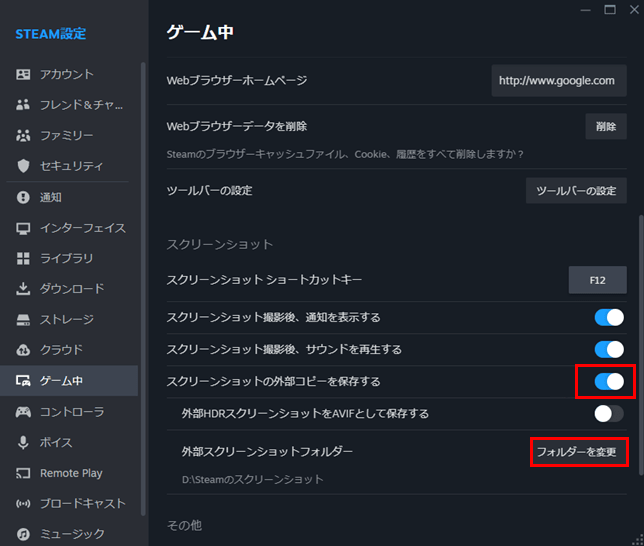Click the その他 section heading
Screen dimensions: 644x546
(184, 525)
